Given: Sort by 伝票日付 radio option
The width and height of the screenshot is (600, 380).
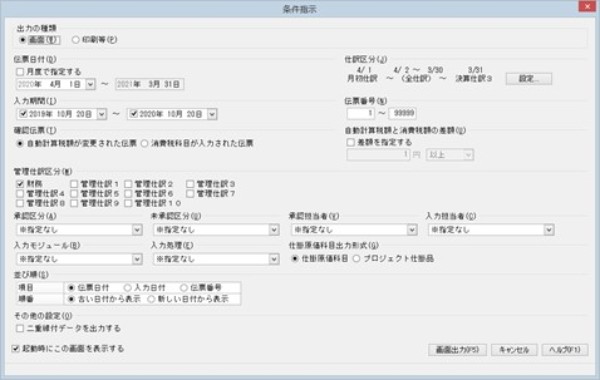Looking at the screenshot, I should coord(71,287).
